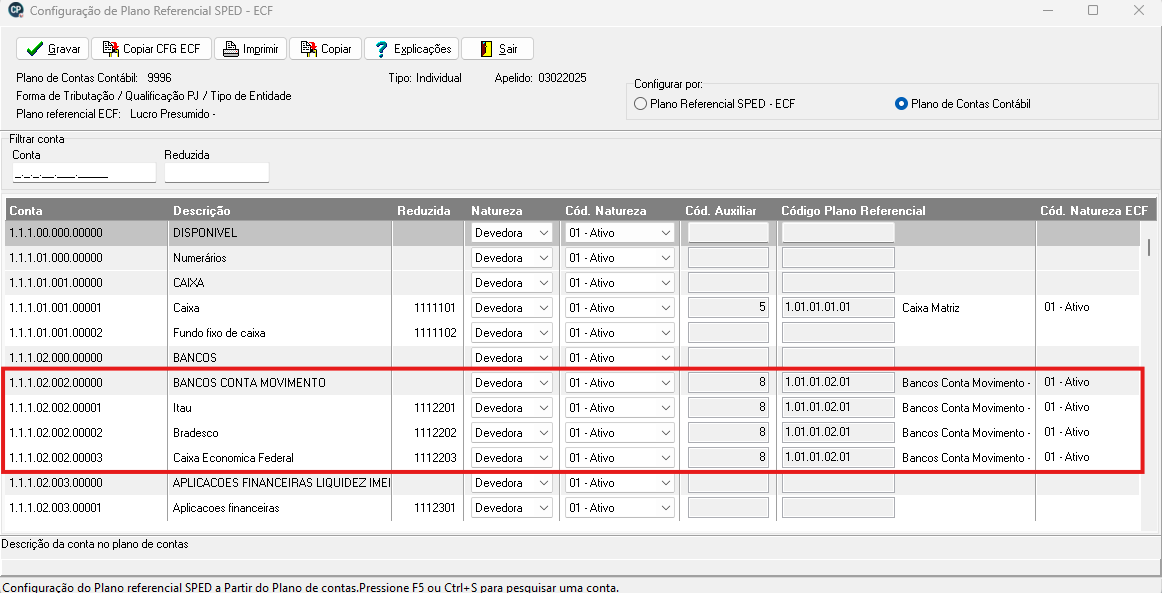This screenshot has width=1162, height=593.
Task: Click the Conta column header
Action: click(26, 211)
